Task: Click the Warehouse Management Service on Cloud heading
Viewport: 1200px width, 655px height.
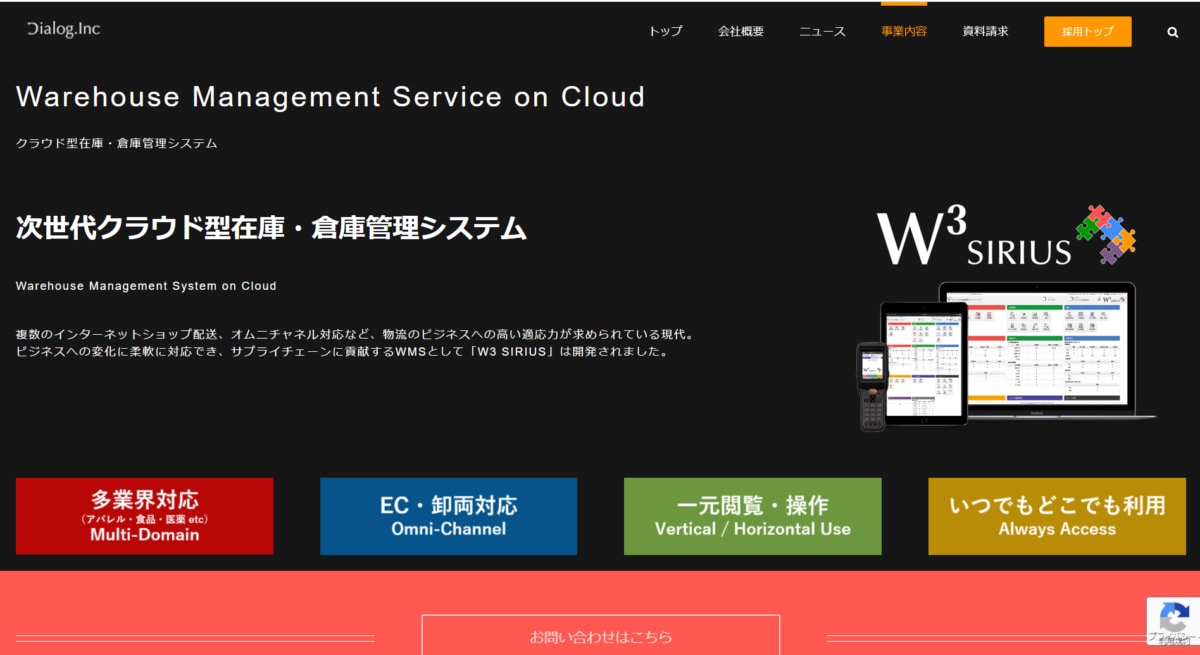Action: pos(330,97)
